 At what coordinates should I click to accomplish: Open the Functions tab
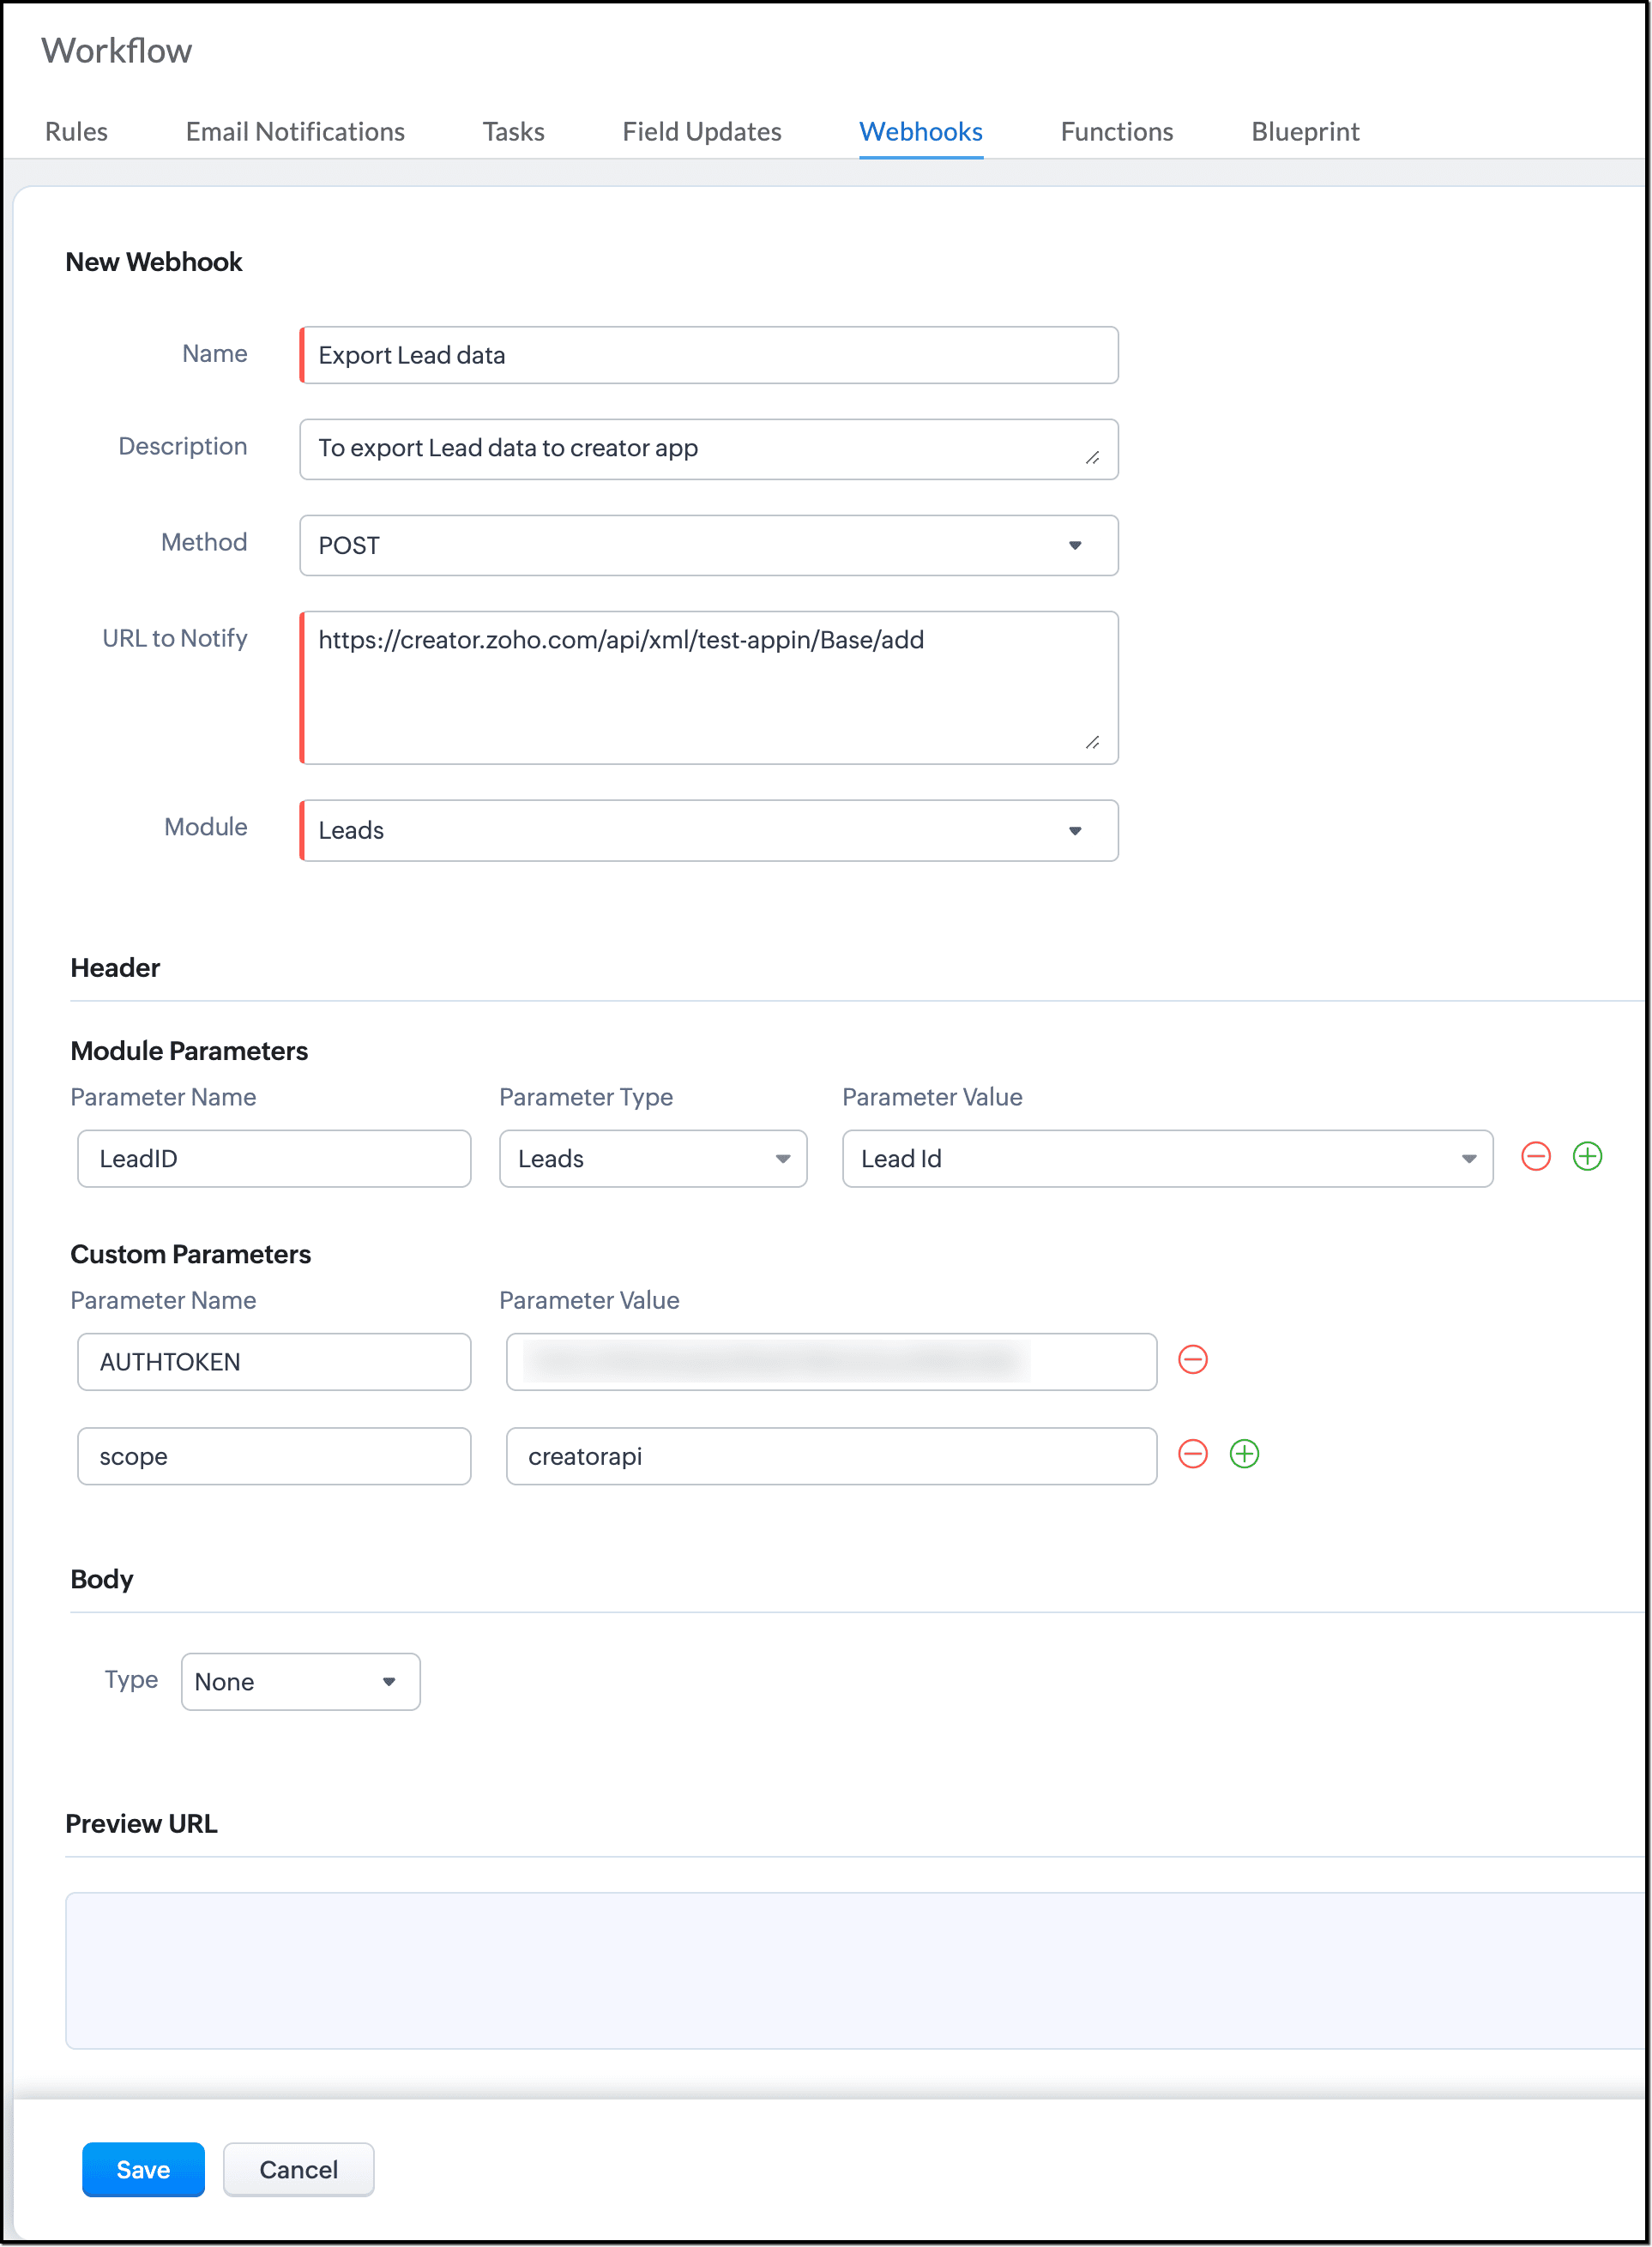pos(1116,132)
